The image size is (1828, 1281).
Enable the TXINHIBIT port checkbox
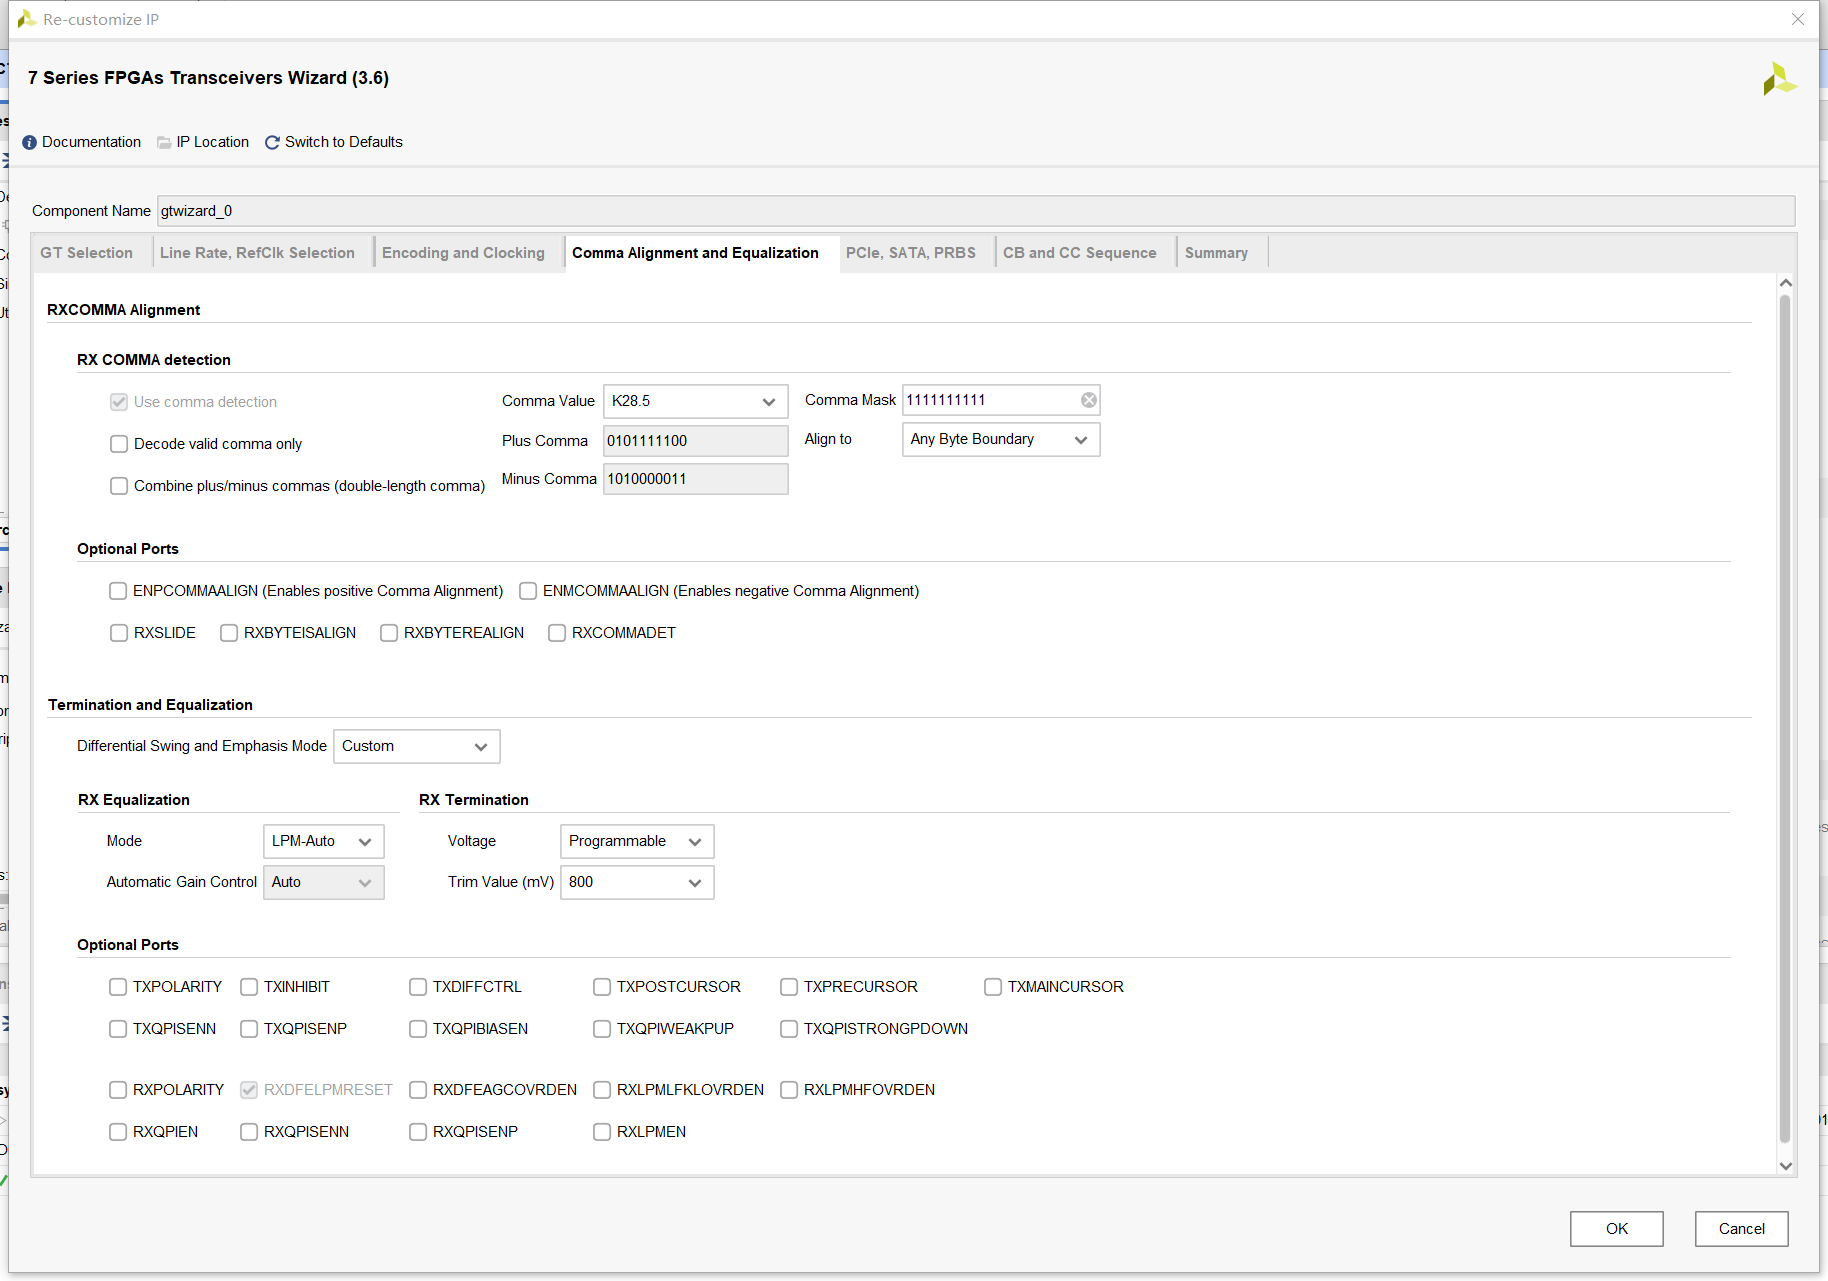point(249,987)
